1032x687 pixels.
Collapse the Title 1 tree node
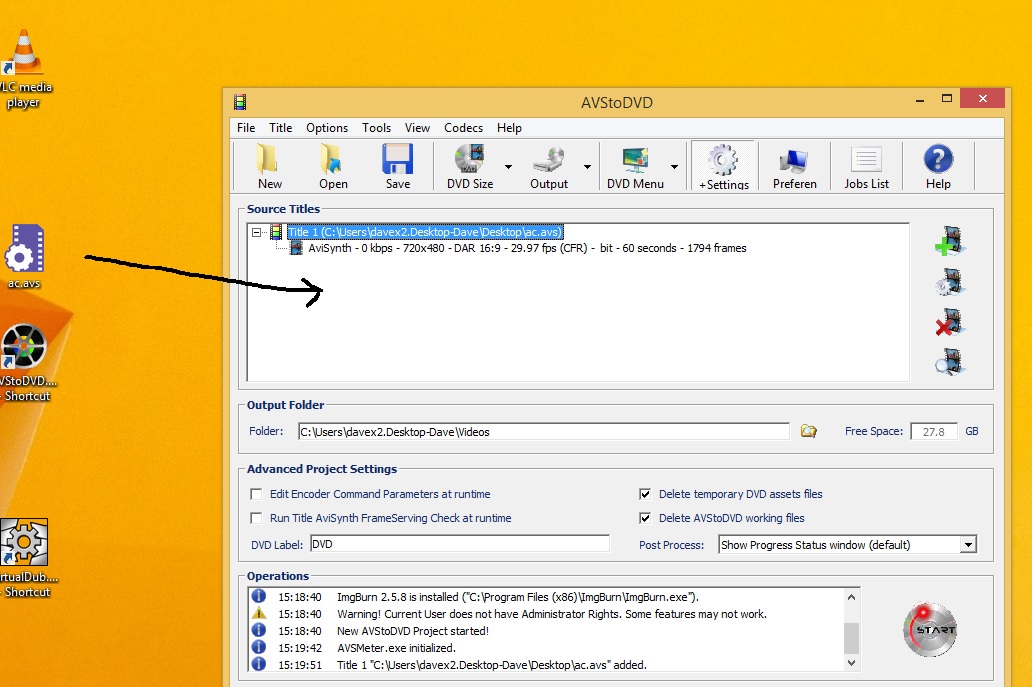coord(257,232)
